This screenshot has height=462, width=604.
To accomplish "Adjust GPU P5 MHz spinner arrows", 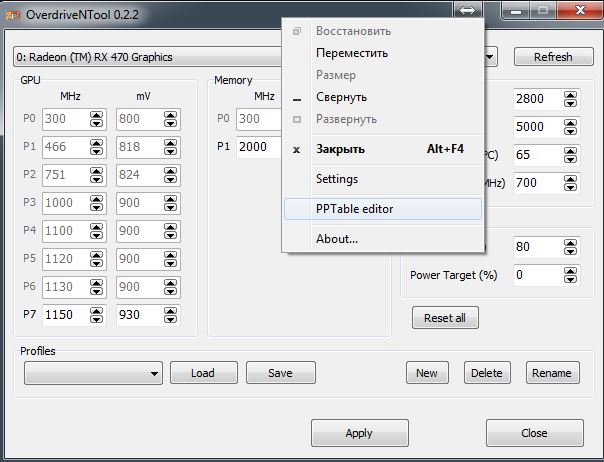I will coord(96,259).
